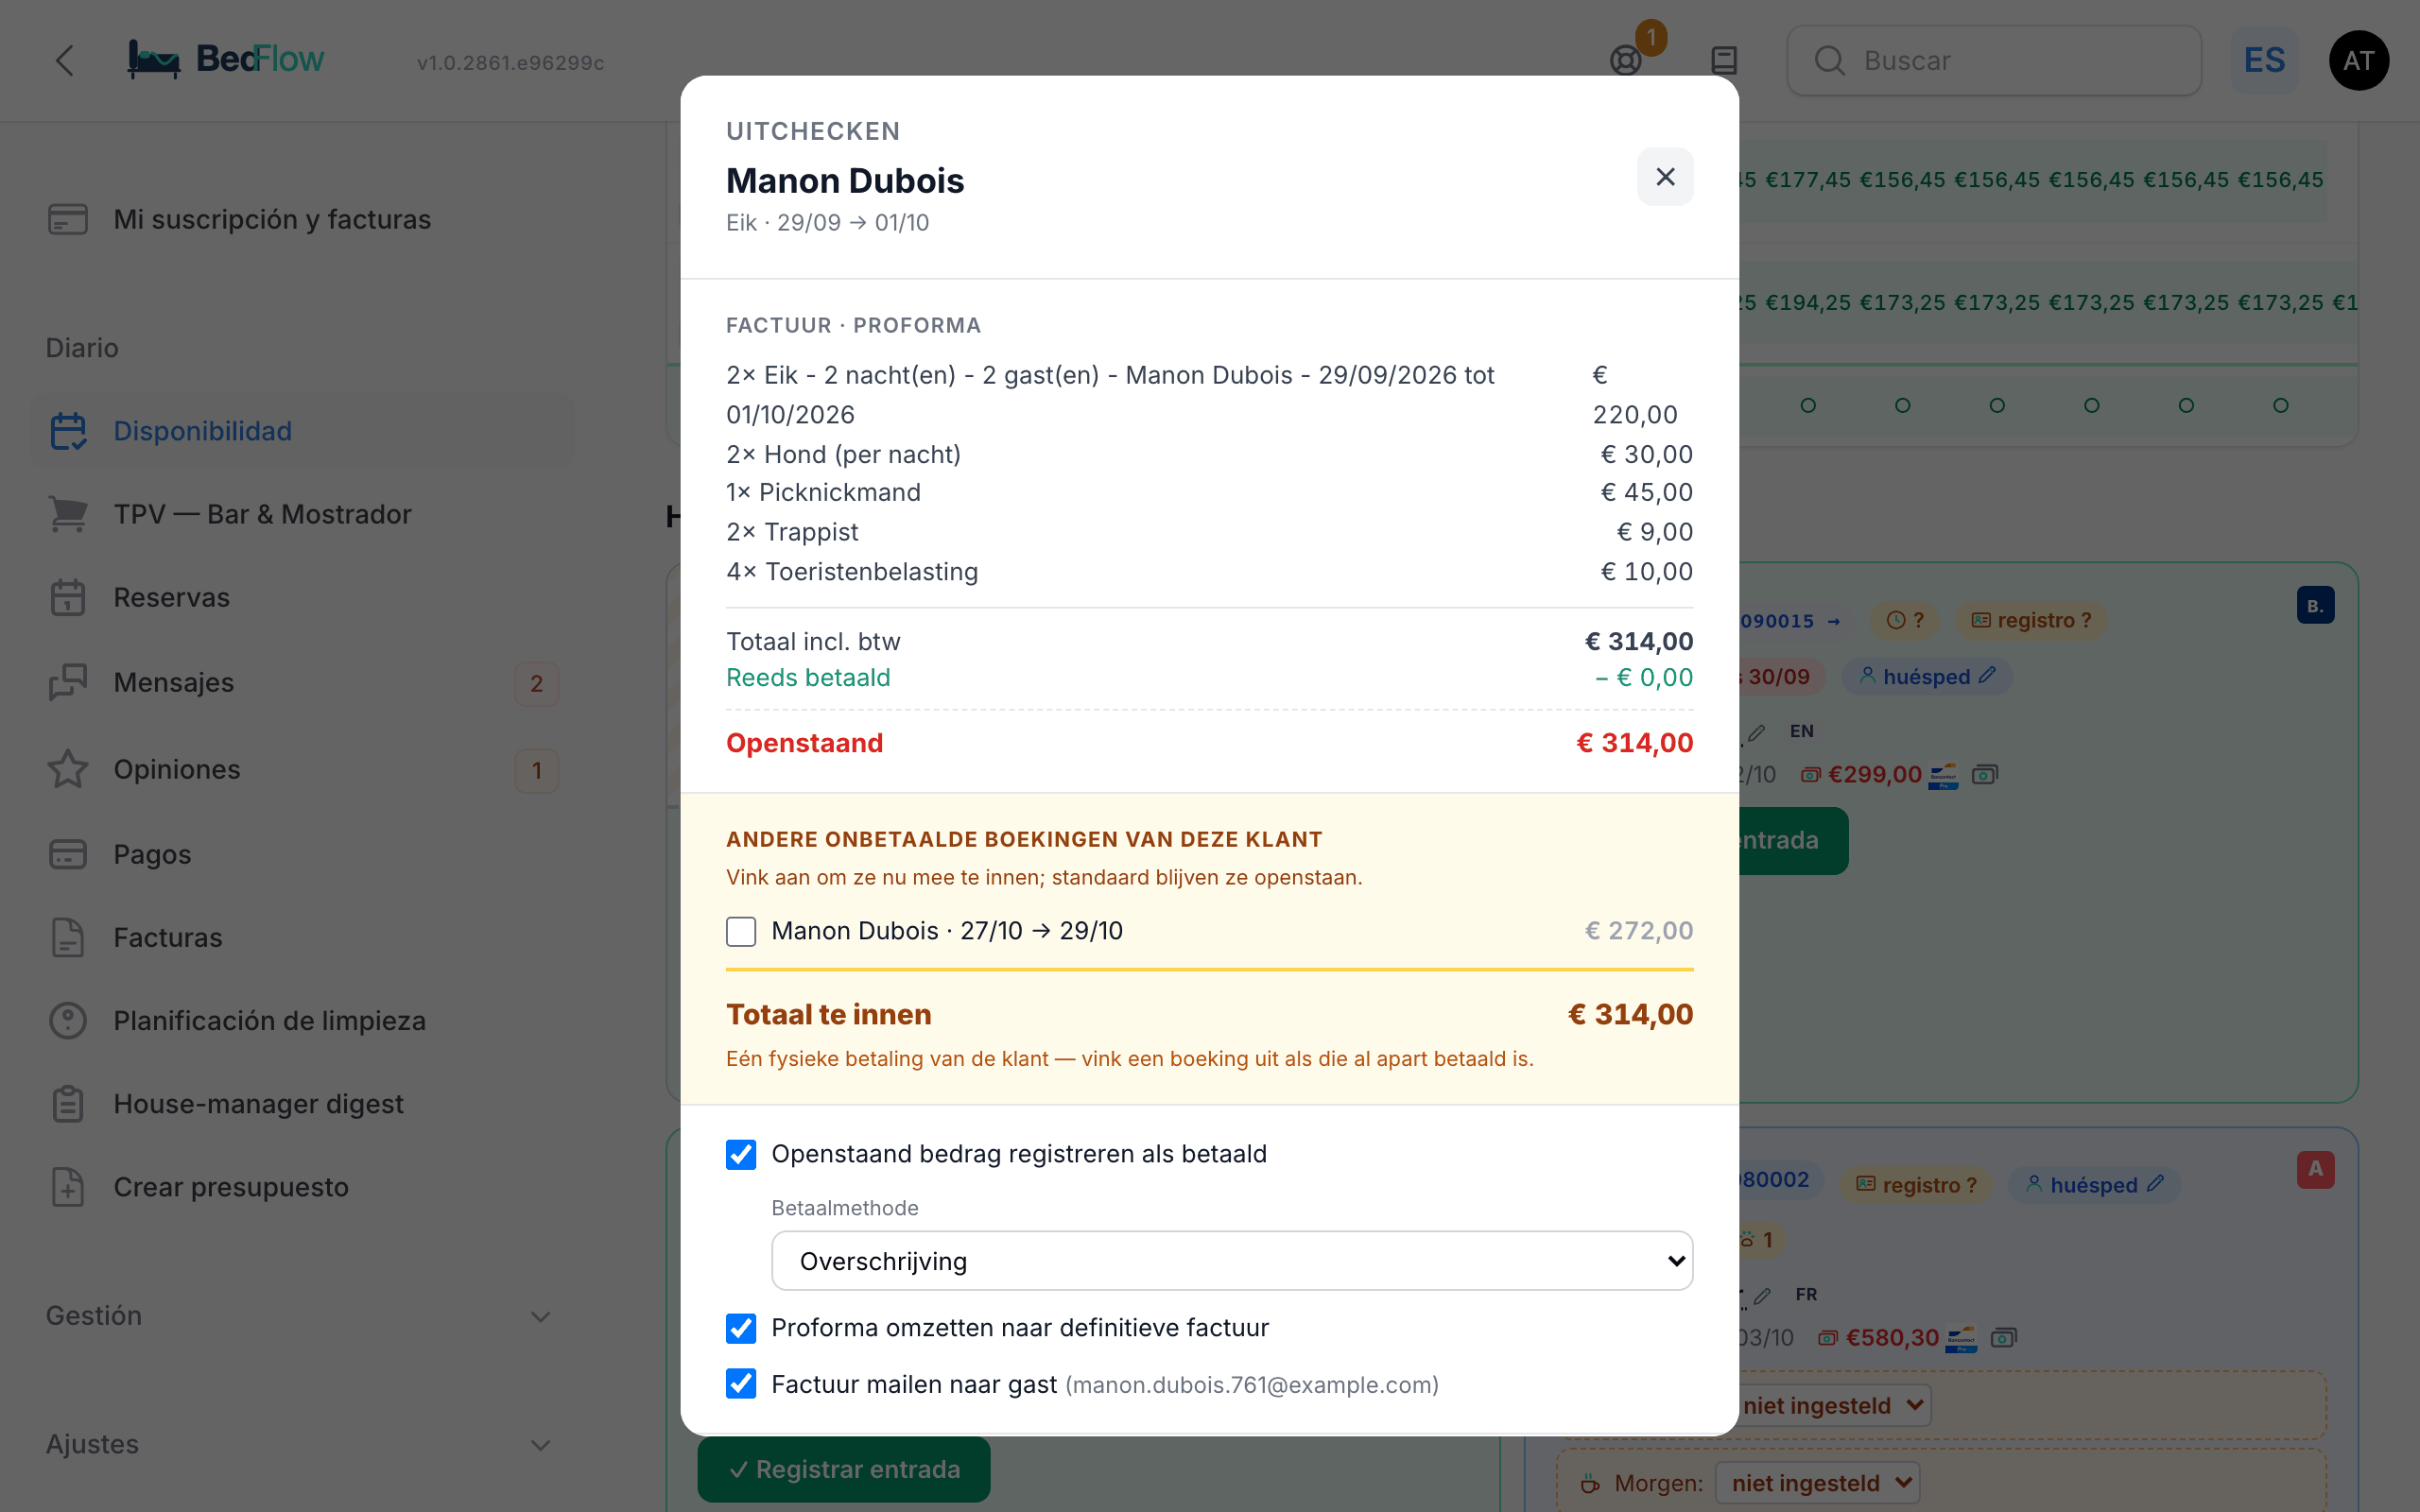Viewport: 2420px width, 1512px height.
Task: Click the AT user avatar
Action: click(x=2358, y=61)
